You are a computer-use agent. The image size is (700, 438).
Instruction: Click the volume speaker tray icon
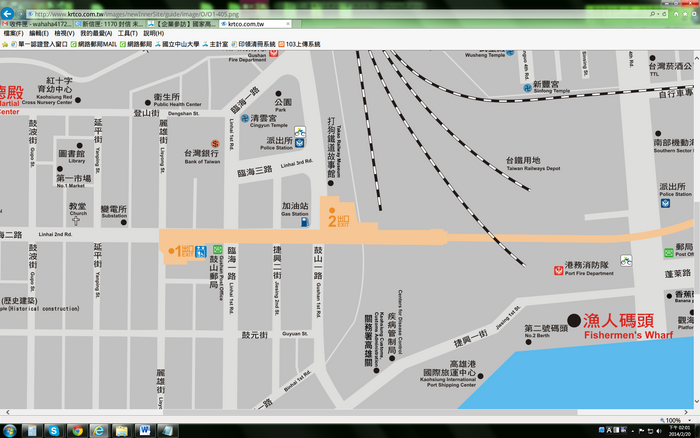pyautogui.click(x=659, y=431)
